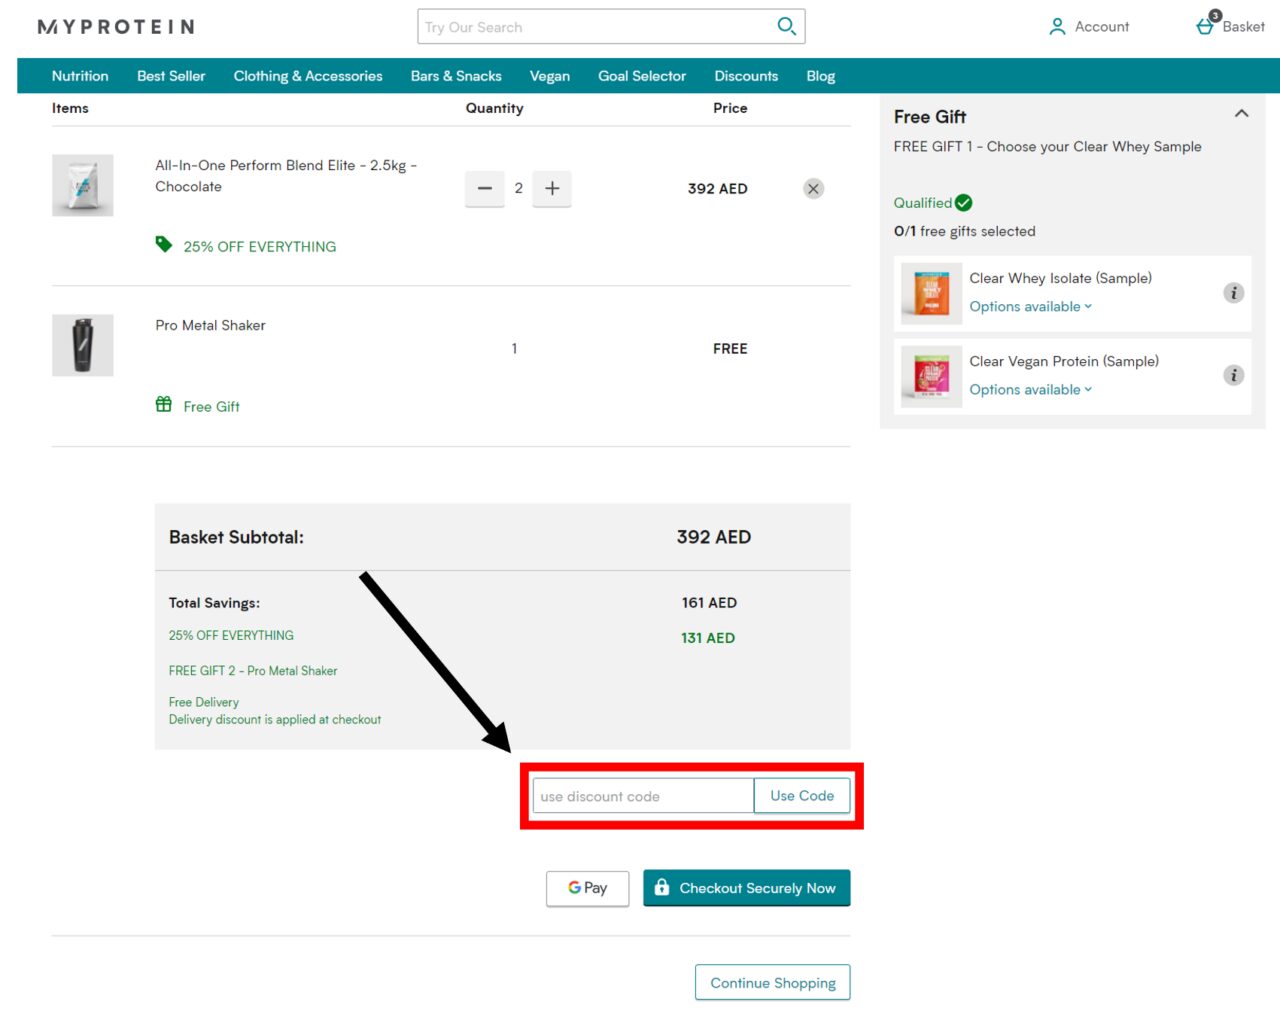The image size is (1280, 1014).
Task: Open the Nutrition menu
Action: [x=80, y=76]
